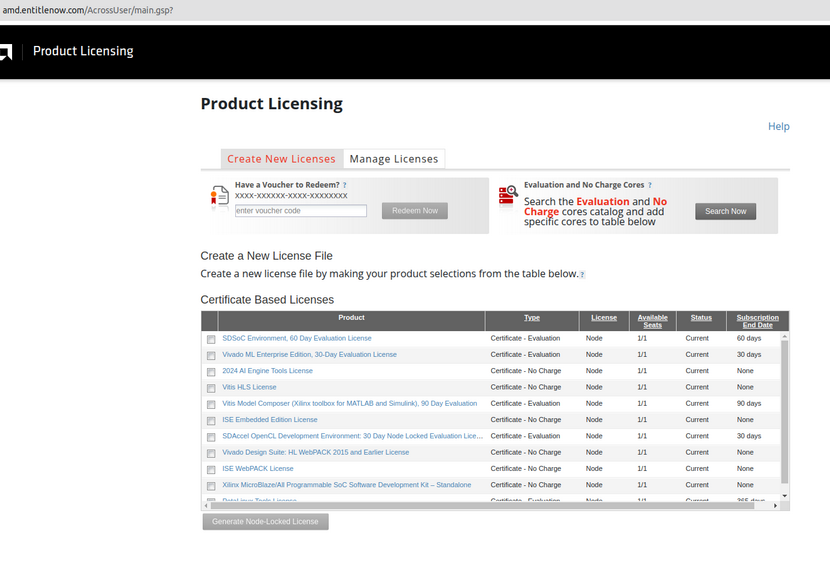This screenshot has width=830, height=566.
Task: Open 2024 AI Engine Tools License link
Action: coord(267,371)
